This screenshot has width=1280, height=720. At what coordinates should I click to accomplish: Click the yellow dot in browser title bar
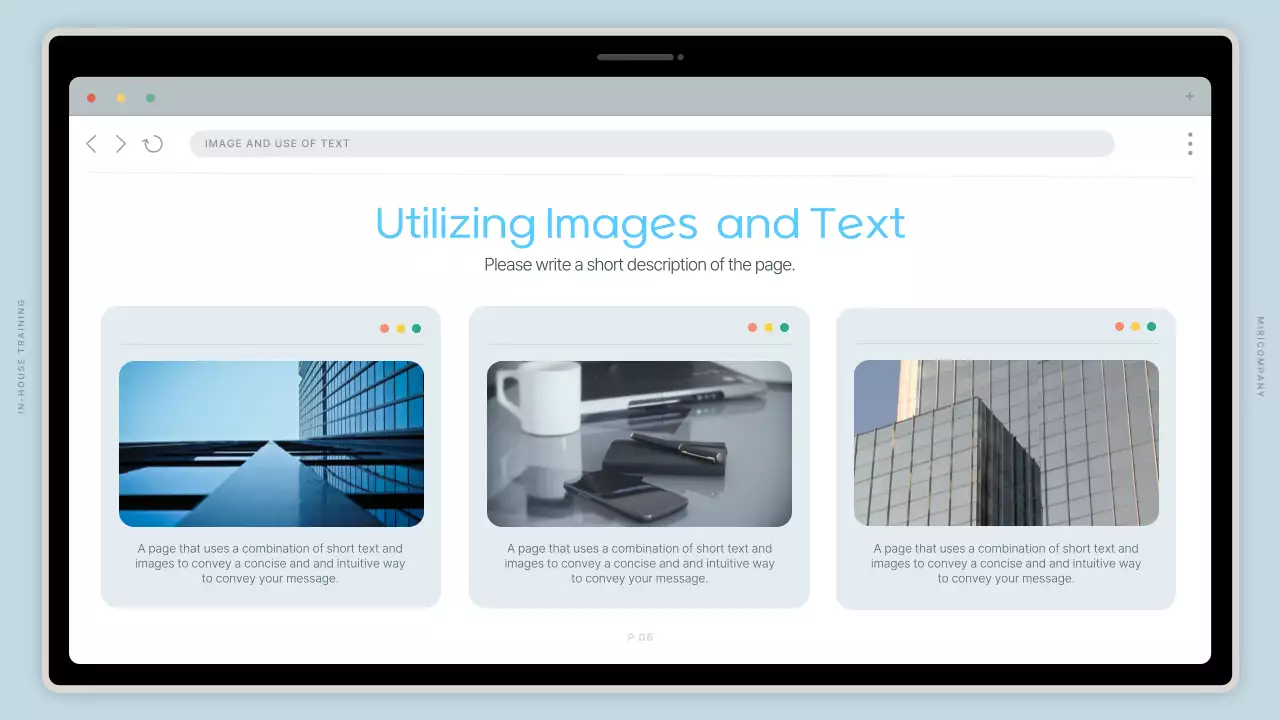121,98
